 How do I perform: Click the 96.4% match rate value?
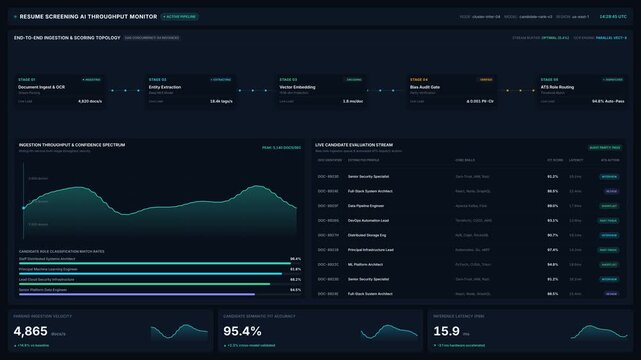point(296,259)
